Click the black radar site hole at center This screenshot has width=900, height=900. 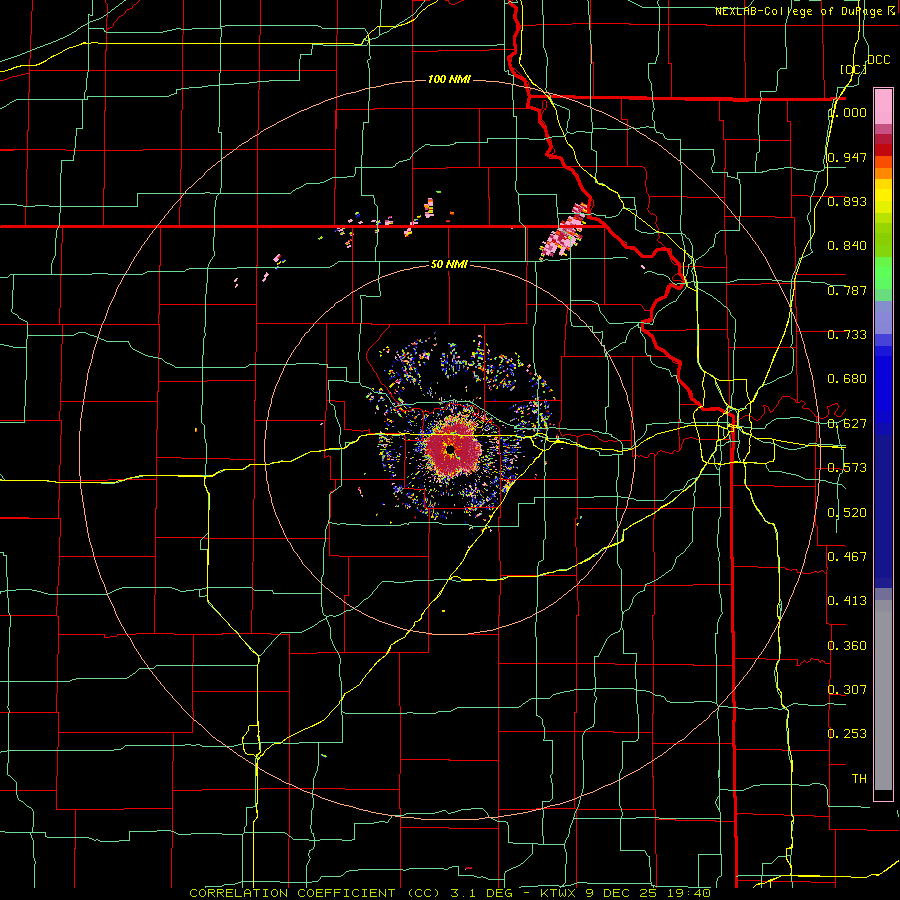point(451,450)
